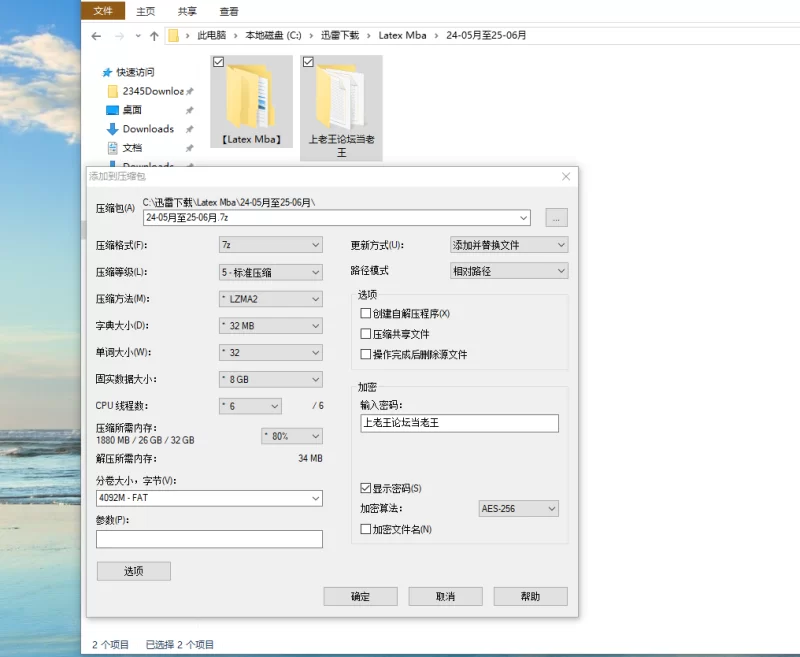The image size is (800, 657).
Task: Click 迅雷下载 in the breadcrumb path
Action: (x=340, y=35)
